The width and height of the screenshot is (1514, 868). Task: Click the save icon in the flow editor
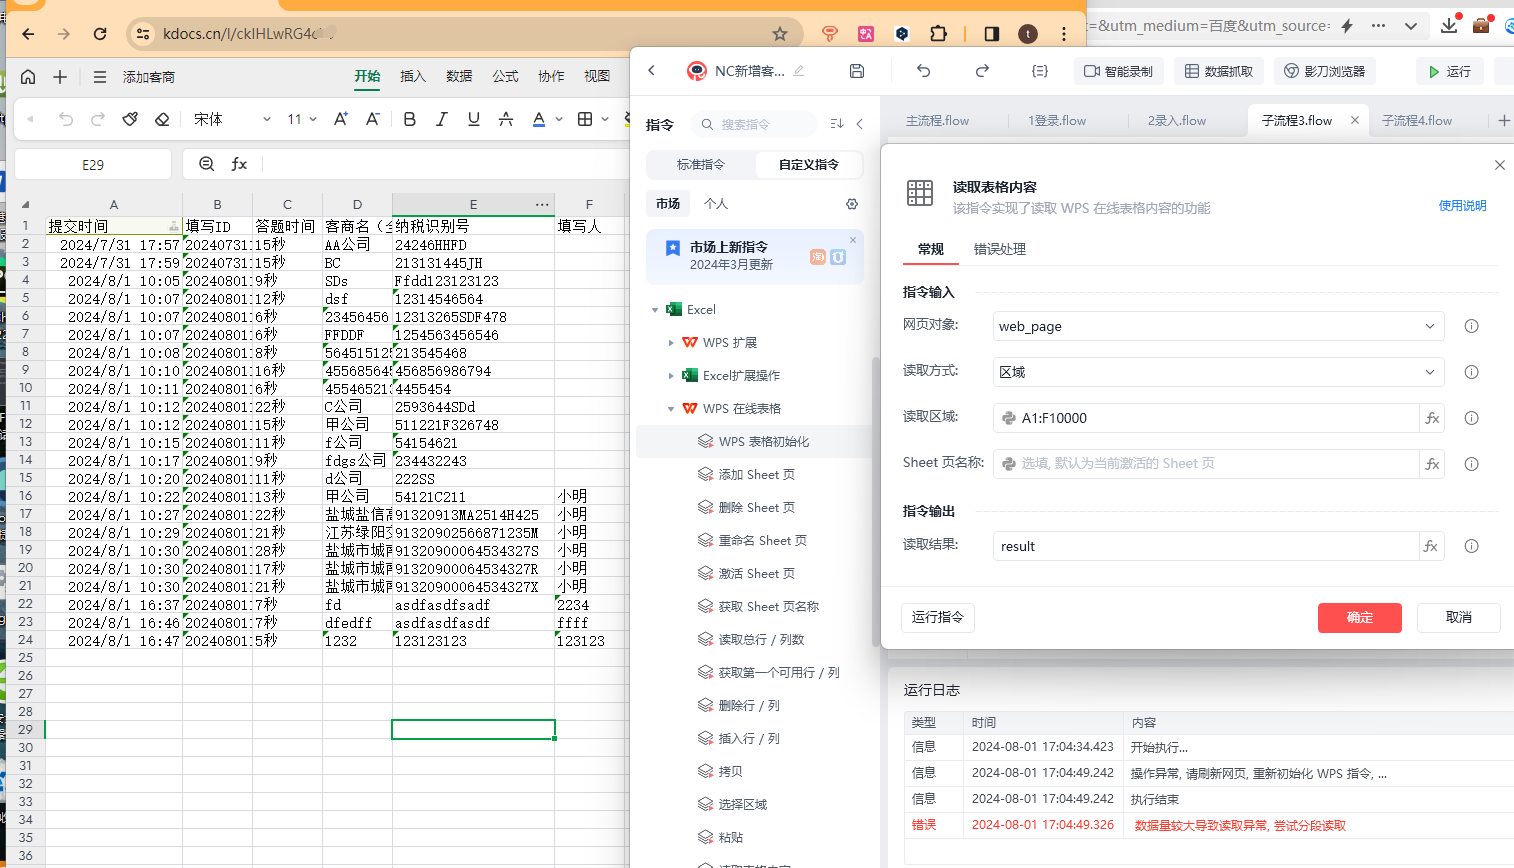[x=856, y=71]
